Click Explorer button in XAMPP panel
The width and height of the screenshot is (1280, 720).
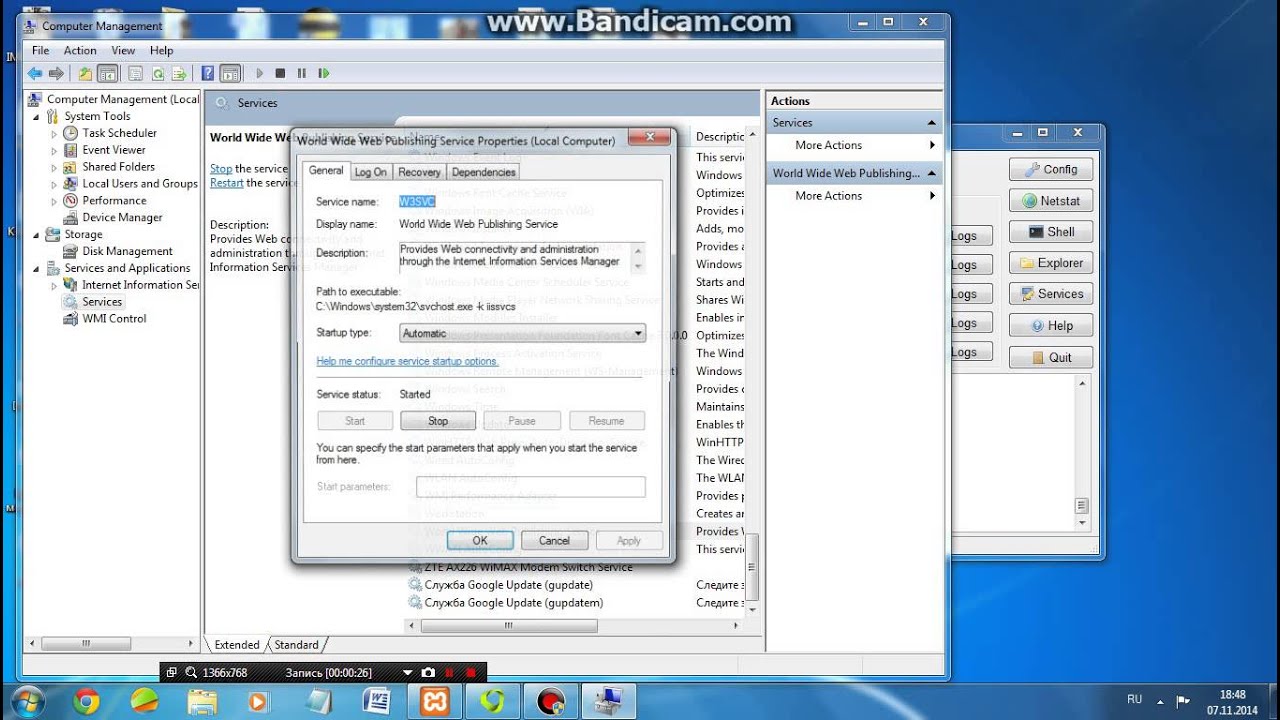pyautogui.click(x=1050, y=263)
